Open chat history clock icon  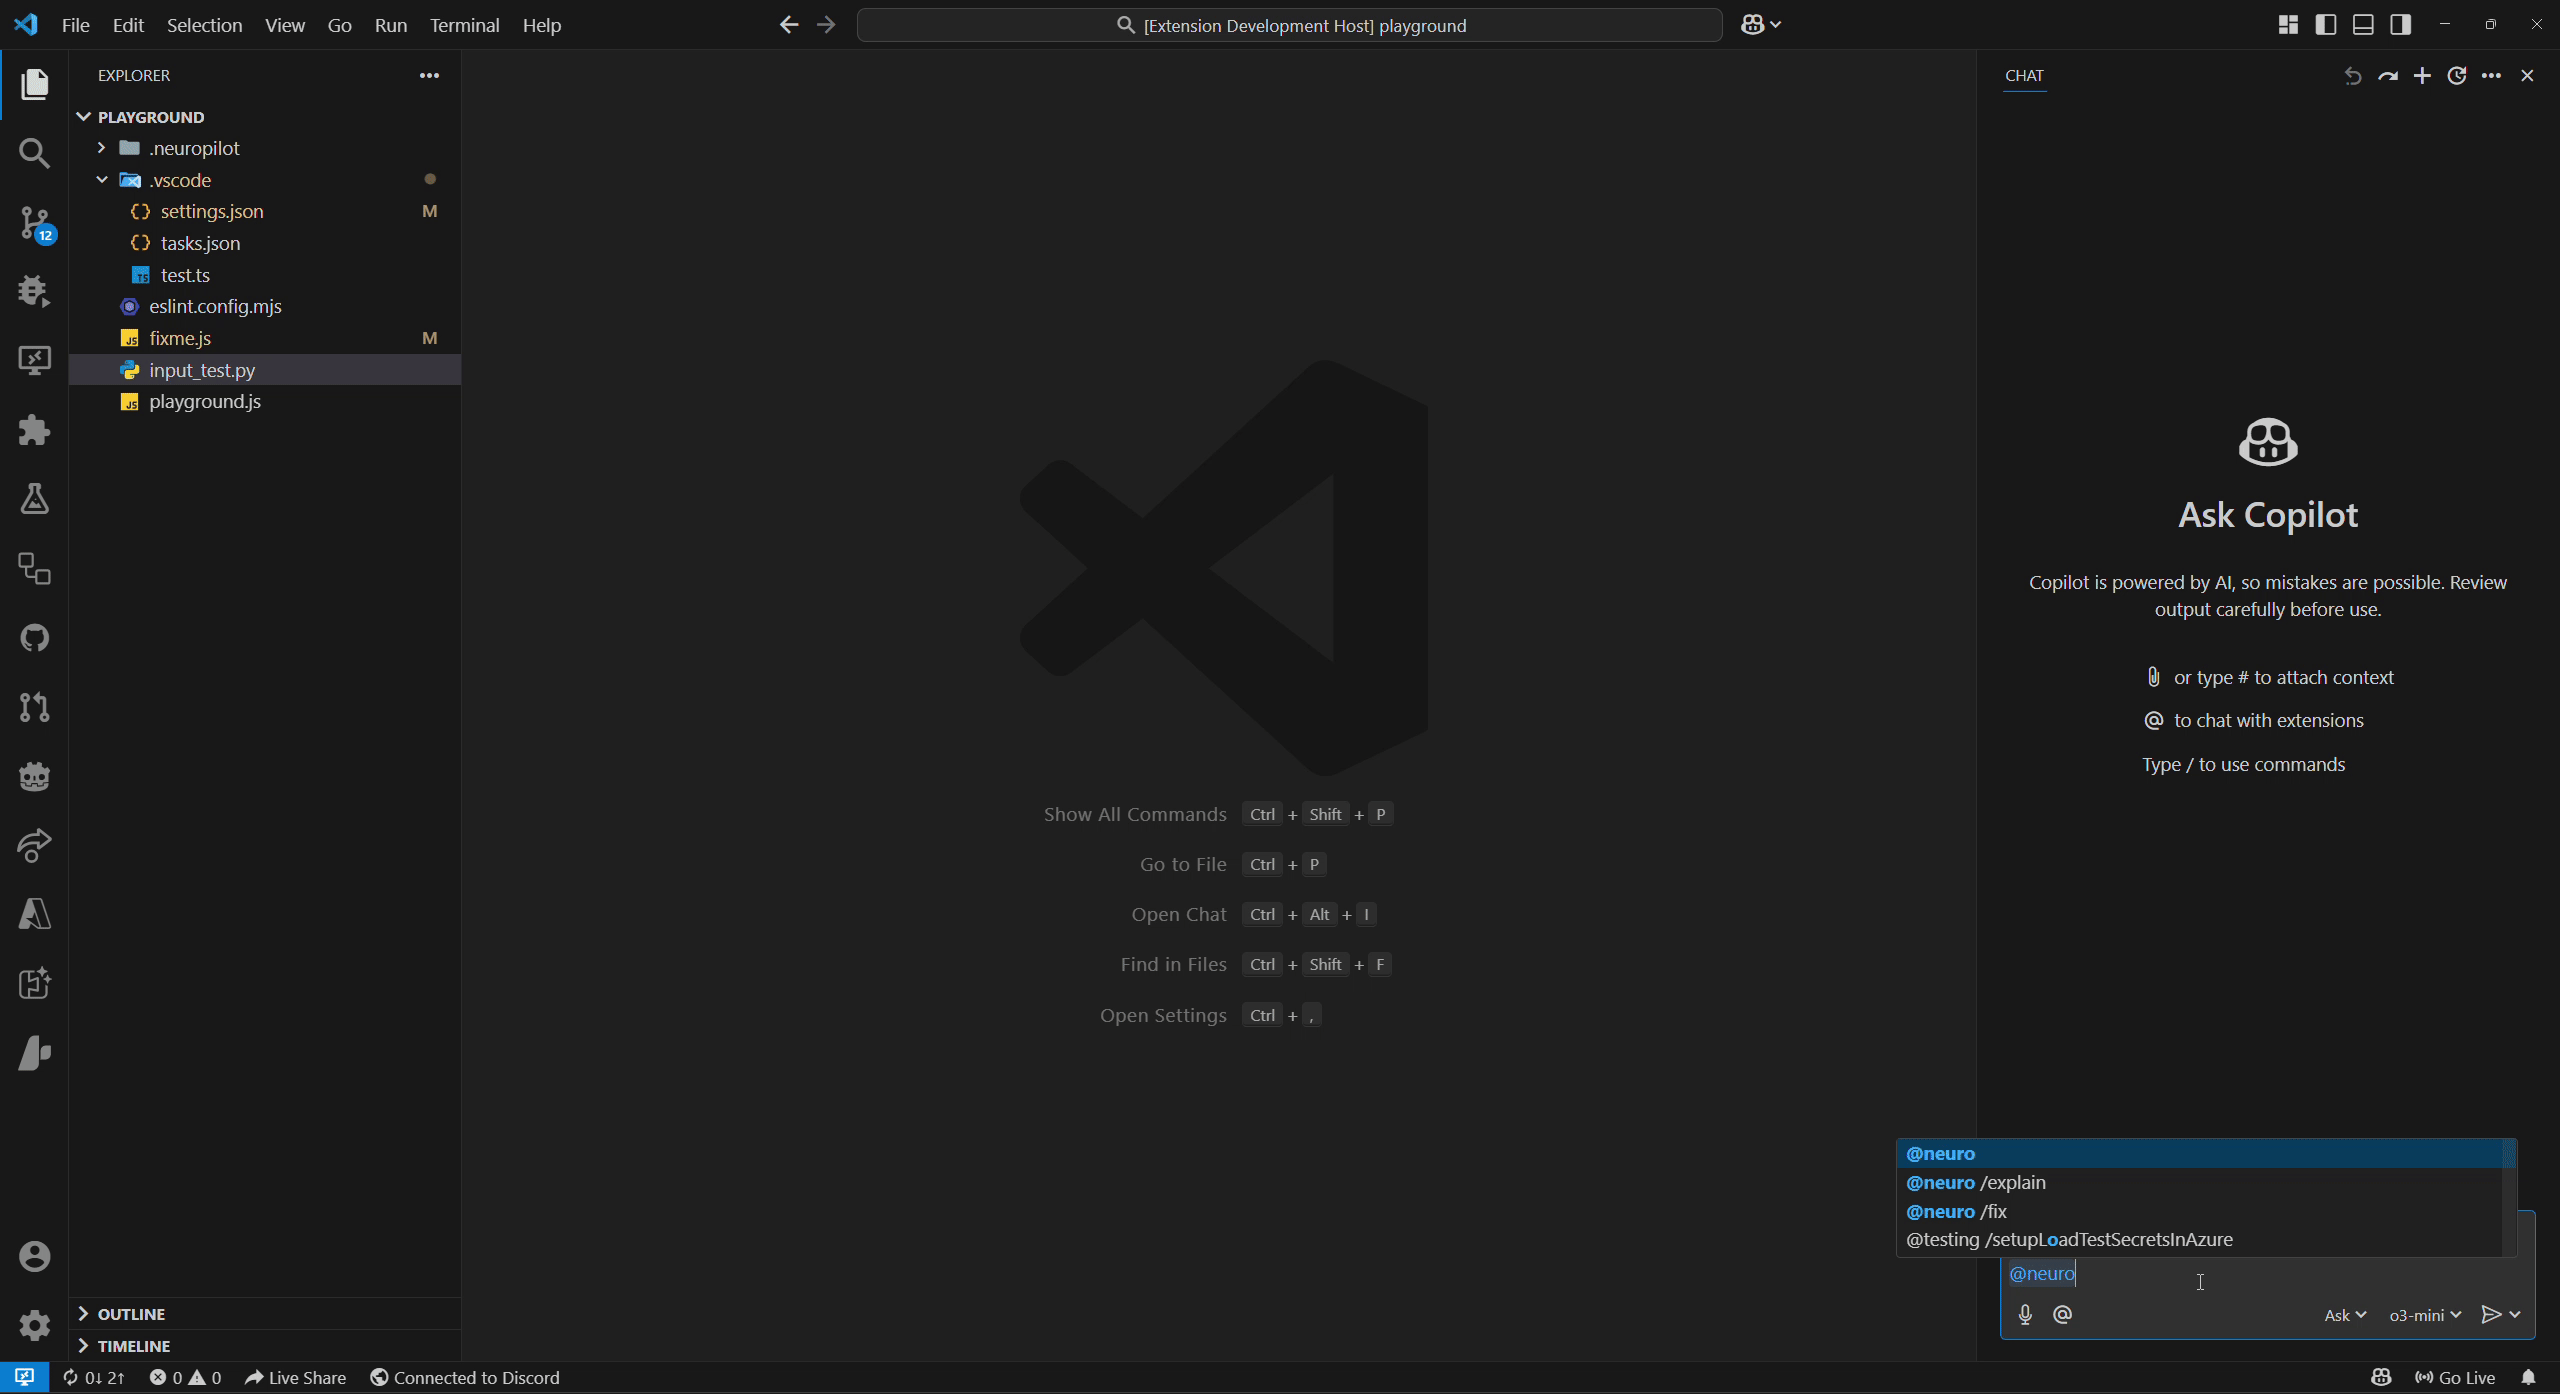coord(2457,76)
